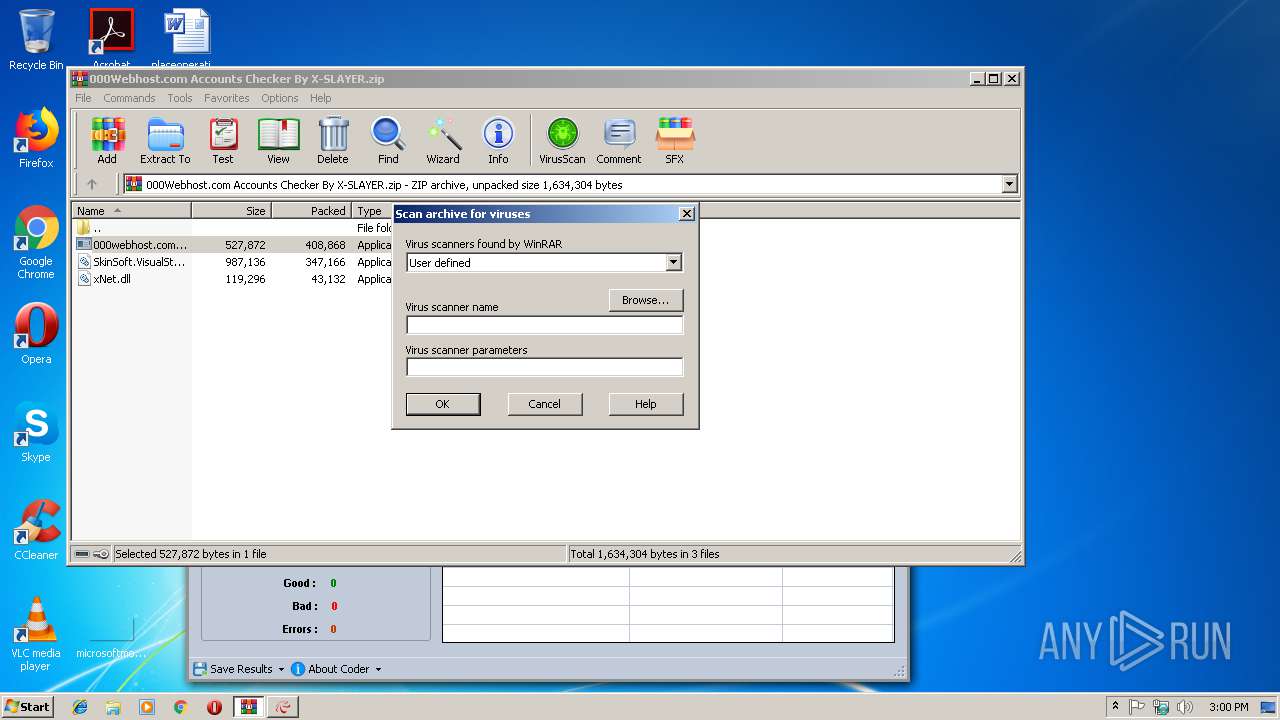The height and width of the screenshot is (720, 1280).
Task: Click the Add toolbar icon in WinRAR
Action: tap(107, 140)
